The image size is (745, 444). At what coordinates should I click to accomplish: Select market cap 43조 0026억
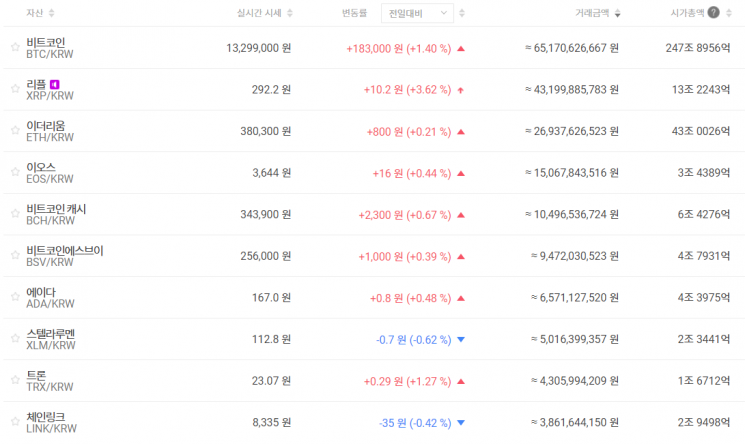701,131
